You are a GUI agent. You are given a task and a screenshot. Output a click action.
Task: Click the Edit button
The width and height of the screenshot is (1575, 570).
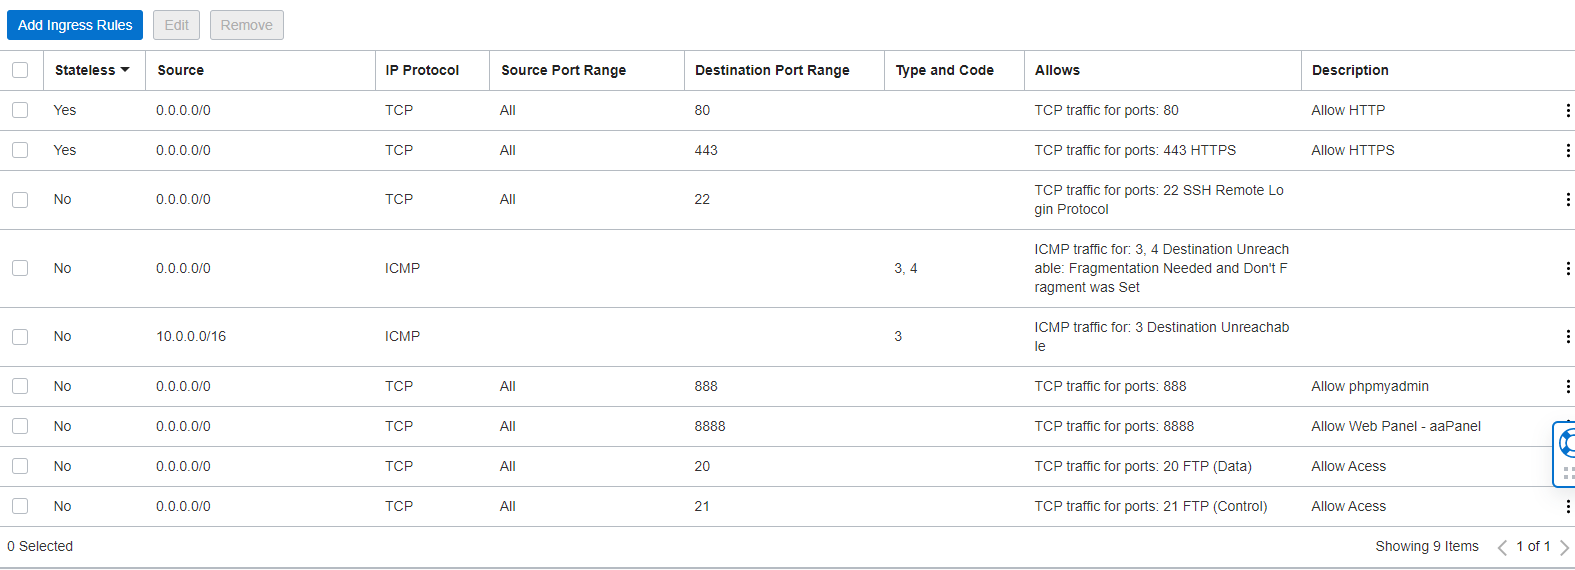176,25
